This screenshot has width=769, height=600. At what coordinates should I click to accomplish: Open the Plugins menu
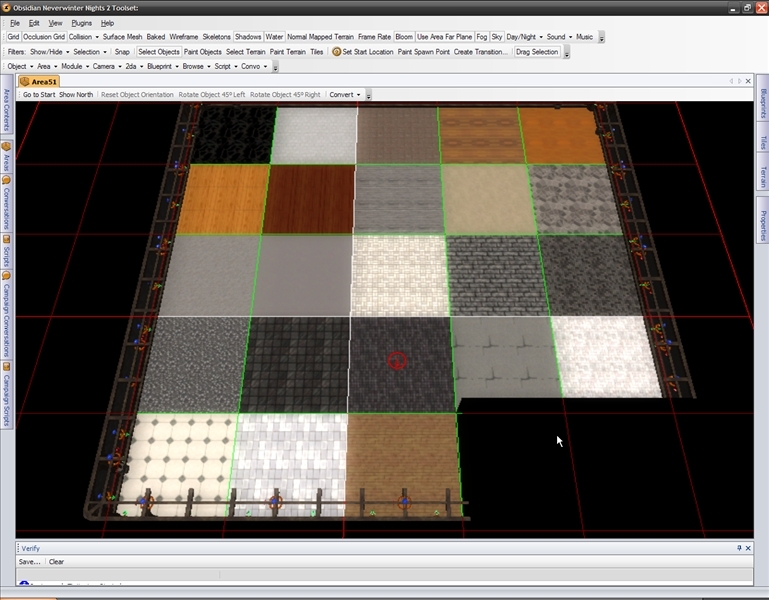point(82,22)
